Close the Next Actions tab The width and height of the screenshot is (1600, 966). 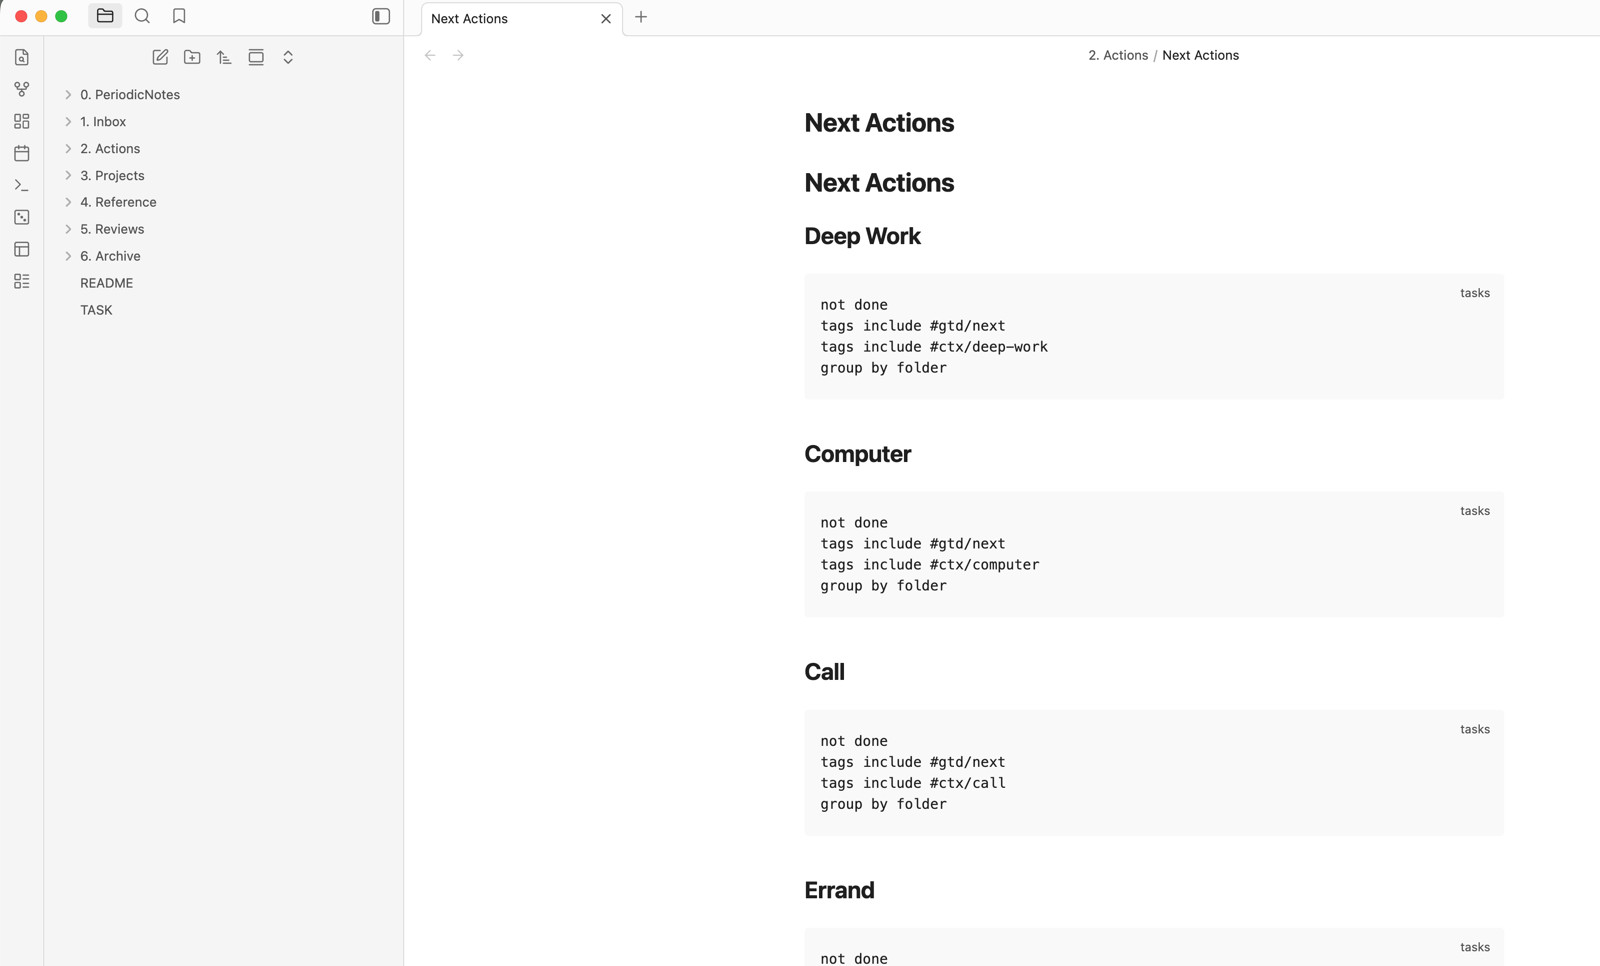[x=606, y=18]
